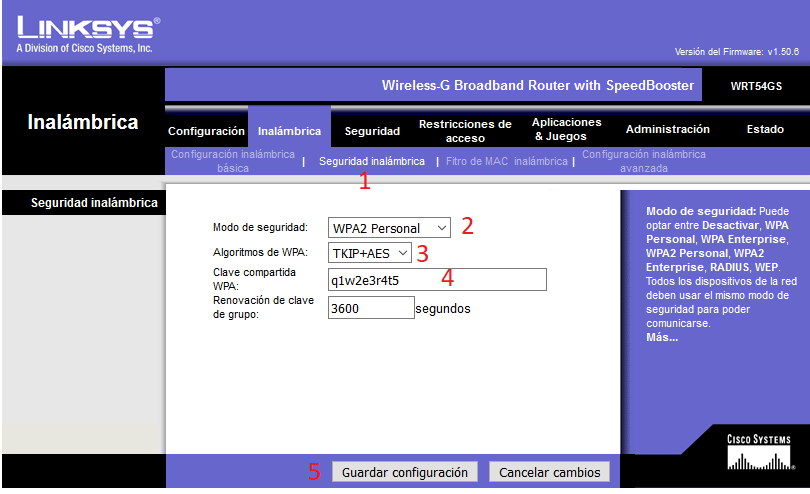Image resolution: width=810 pixels, height=494 pixels.
Task: Open Configuración inalámbrica básica subtab
Action: [232, 161]
